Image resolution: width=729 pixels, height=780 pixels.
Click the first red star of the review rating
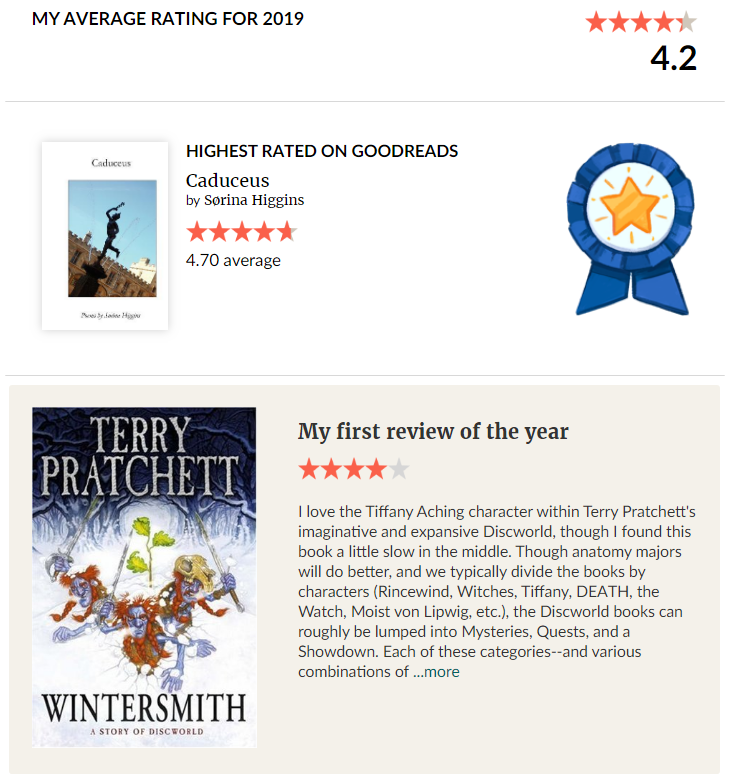(309, 468)
